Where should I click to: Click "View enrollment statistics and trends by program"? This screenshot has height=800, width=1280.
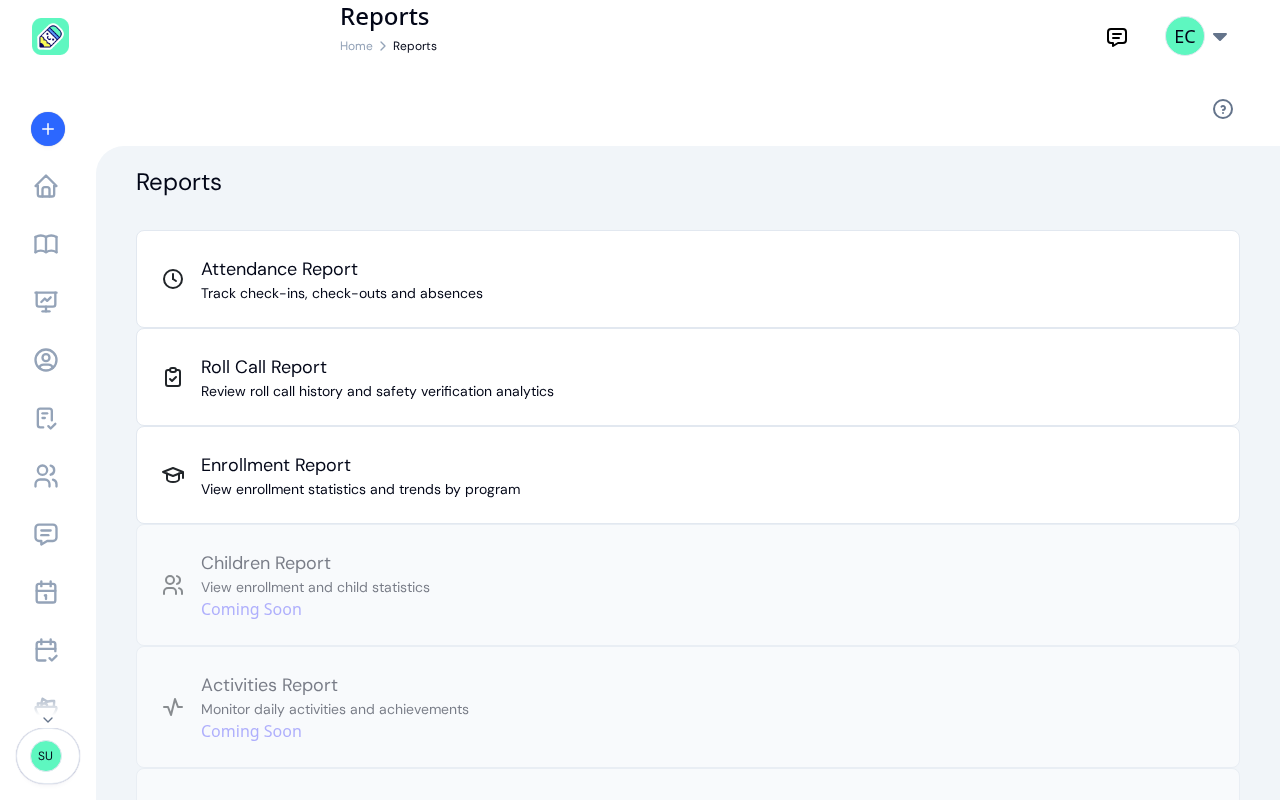(x=360, y=489)
